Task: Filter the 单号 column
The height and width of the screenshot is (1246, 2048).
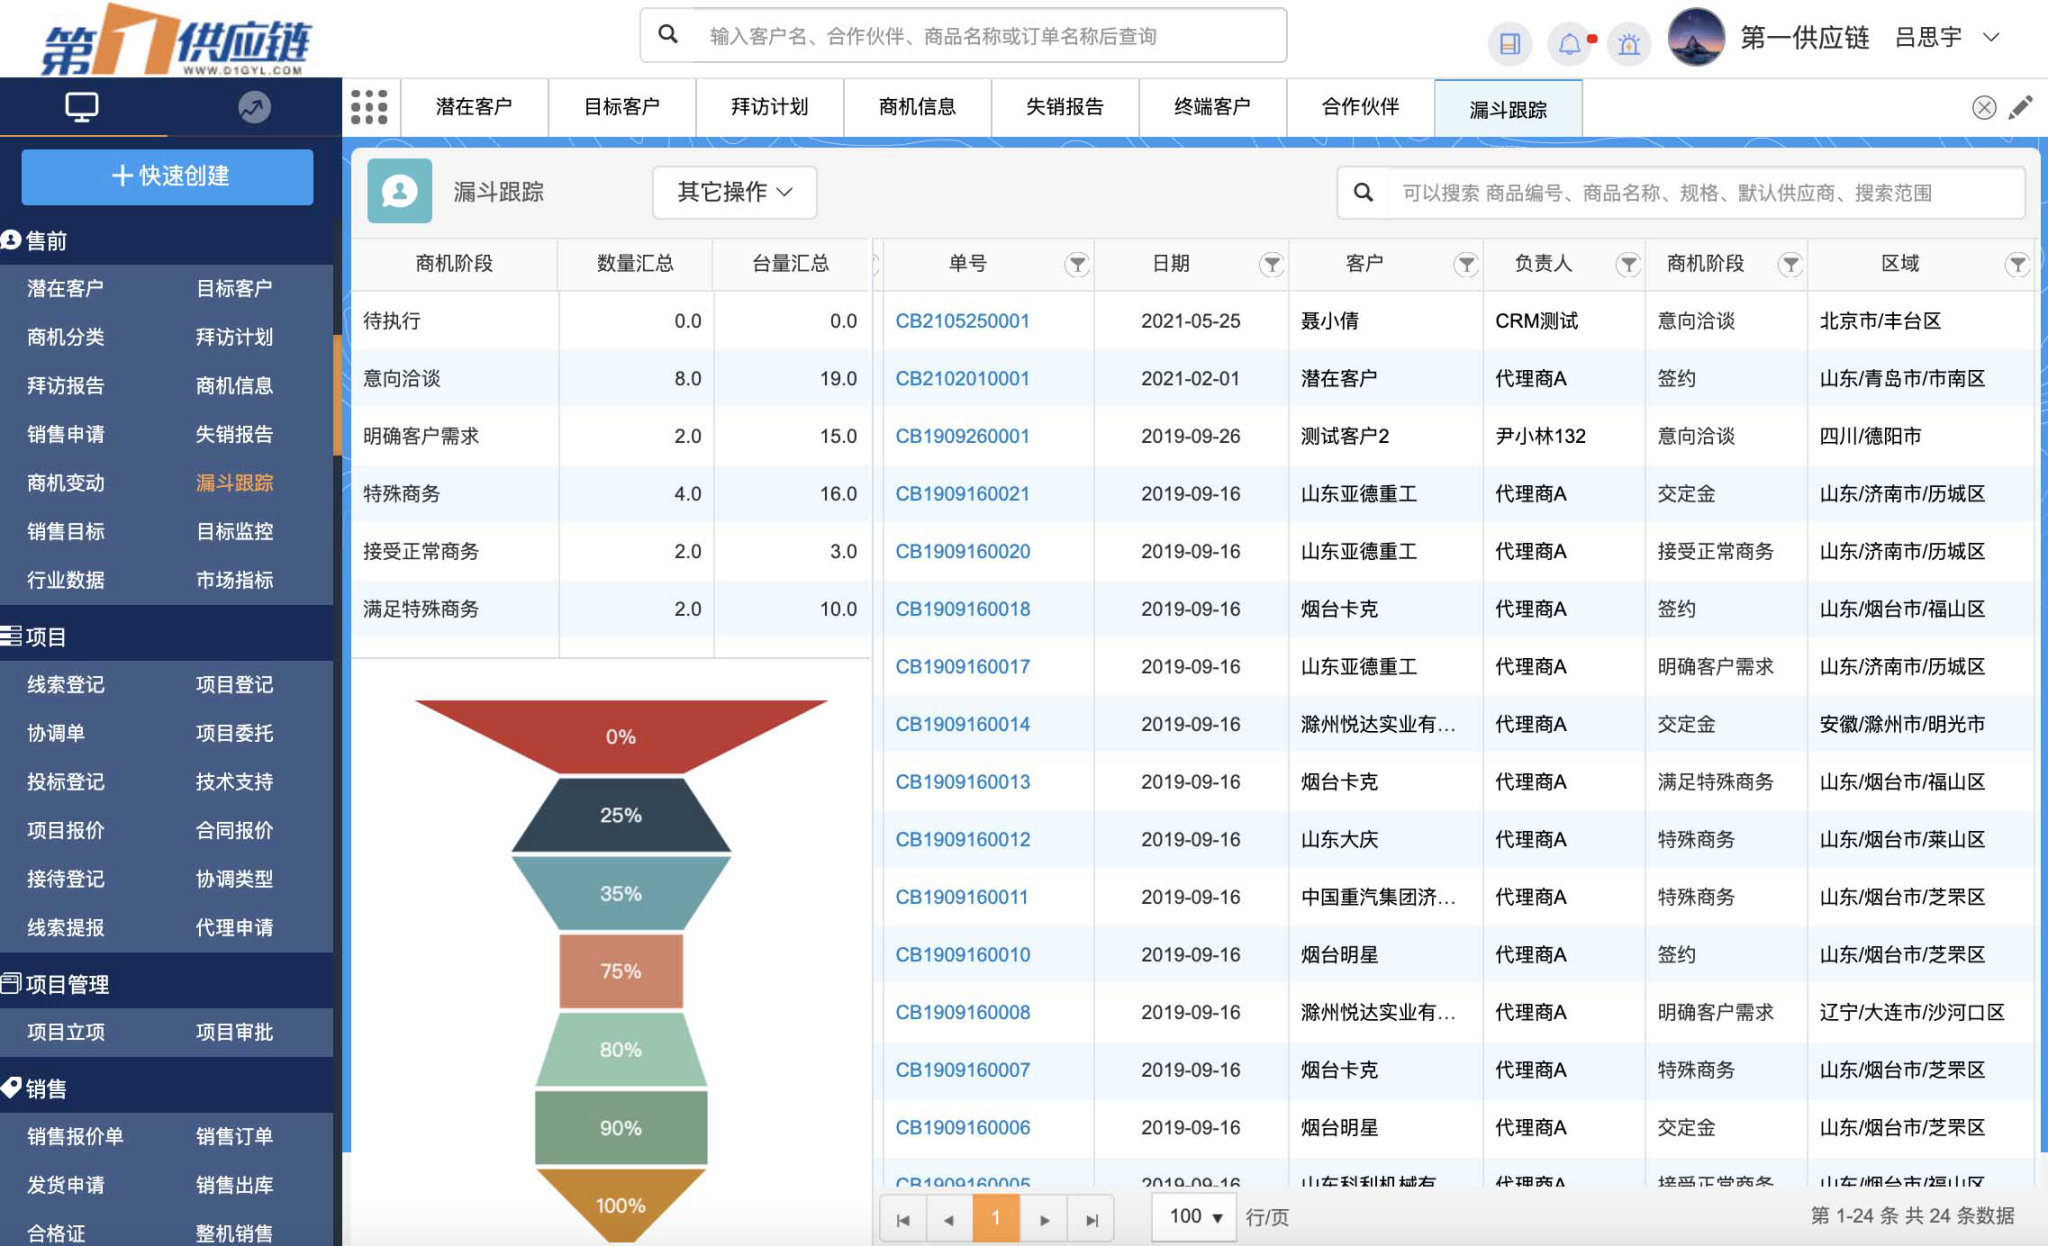Action: point(1077,264)
